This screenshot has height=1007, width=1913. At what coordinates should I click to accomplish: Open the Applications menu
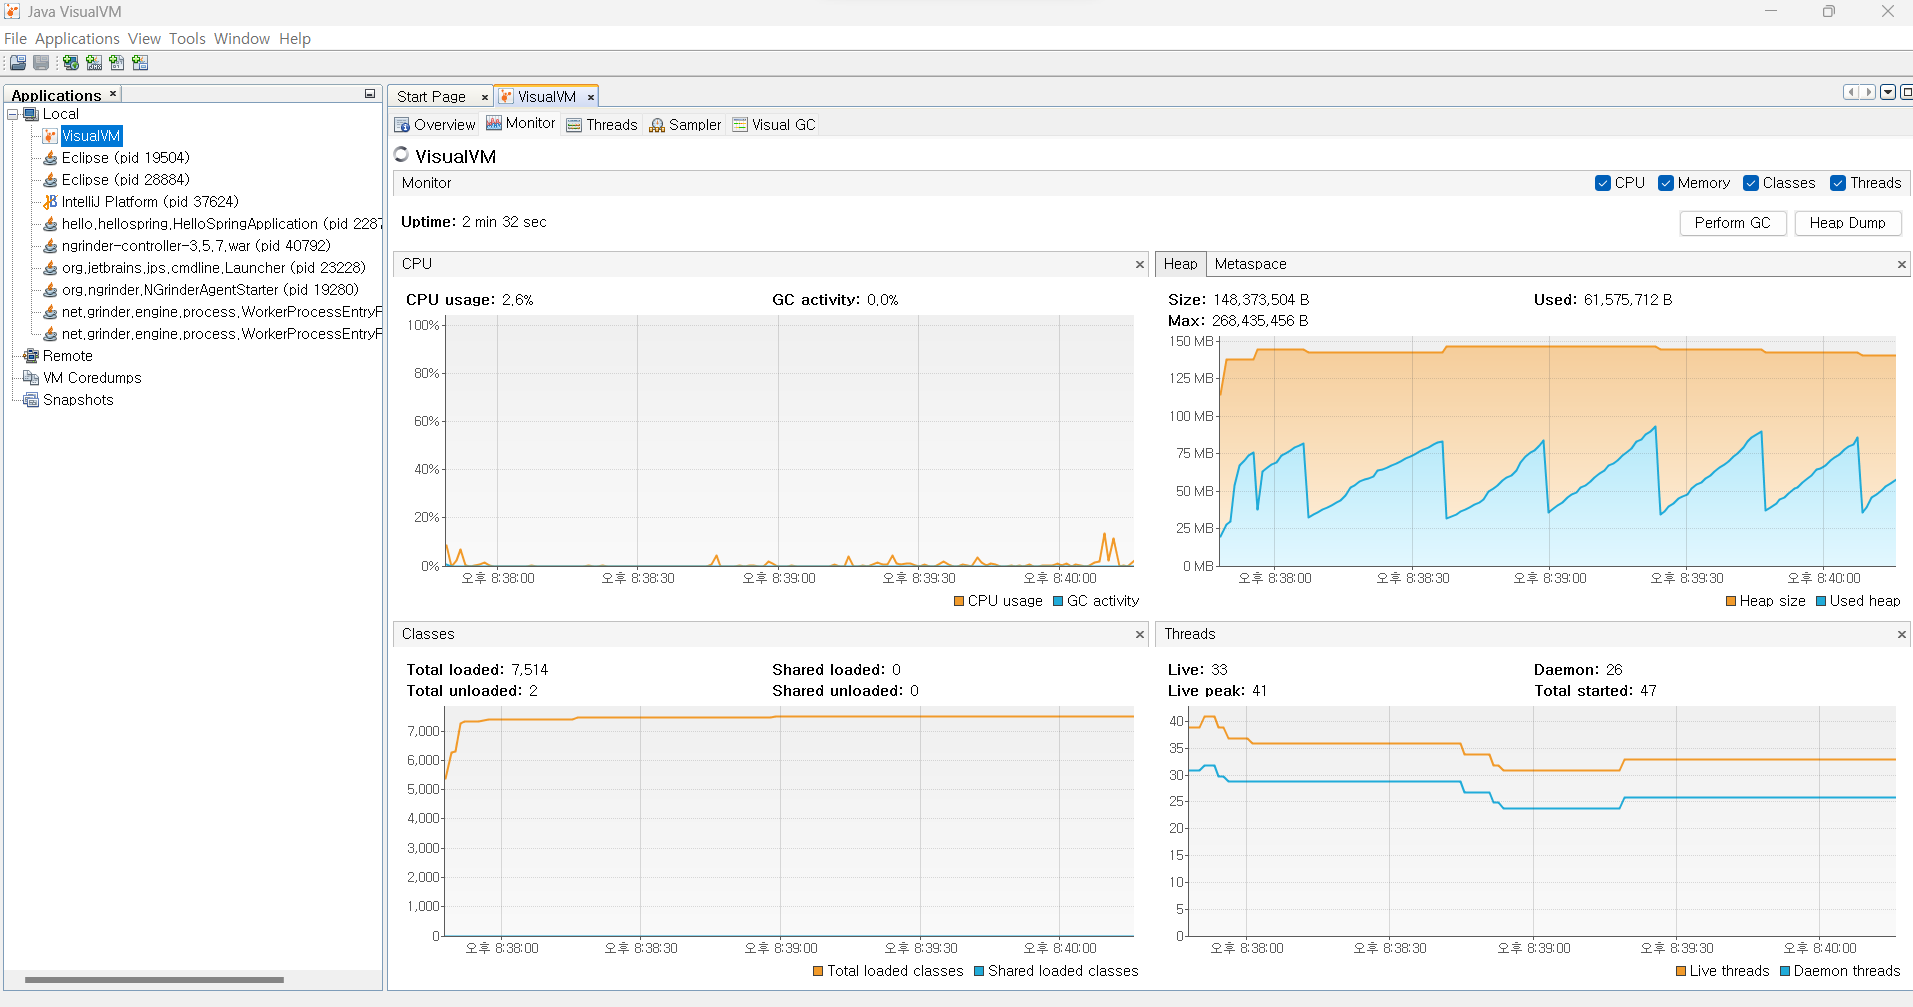(x=77, y=39)
